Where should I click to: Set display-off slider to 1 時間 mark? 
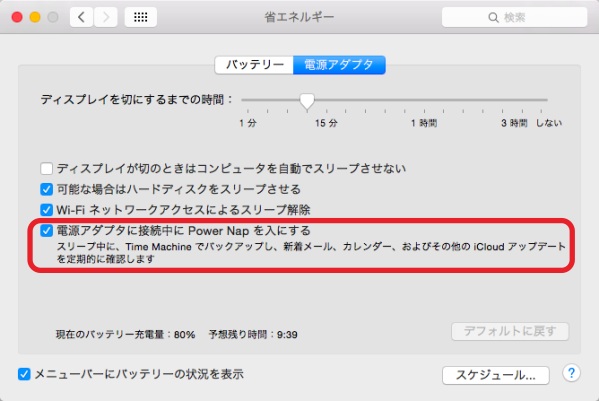coord(424,100)
